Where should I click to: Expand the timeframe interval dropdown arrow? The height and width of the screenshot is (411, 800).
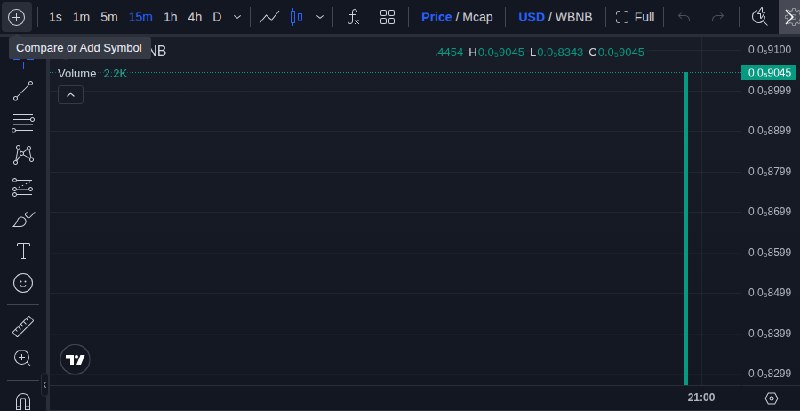[x=237, y=17]
